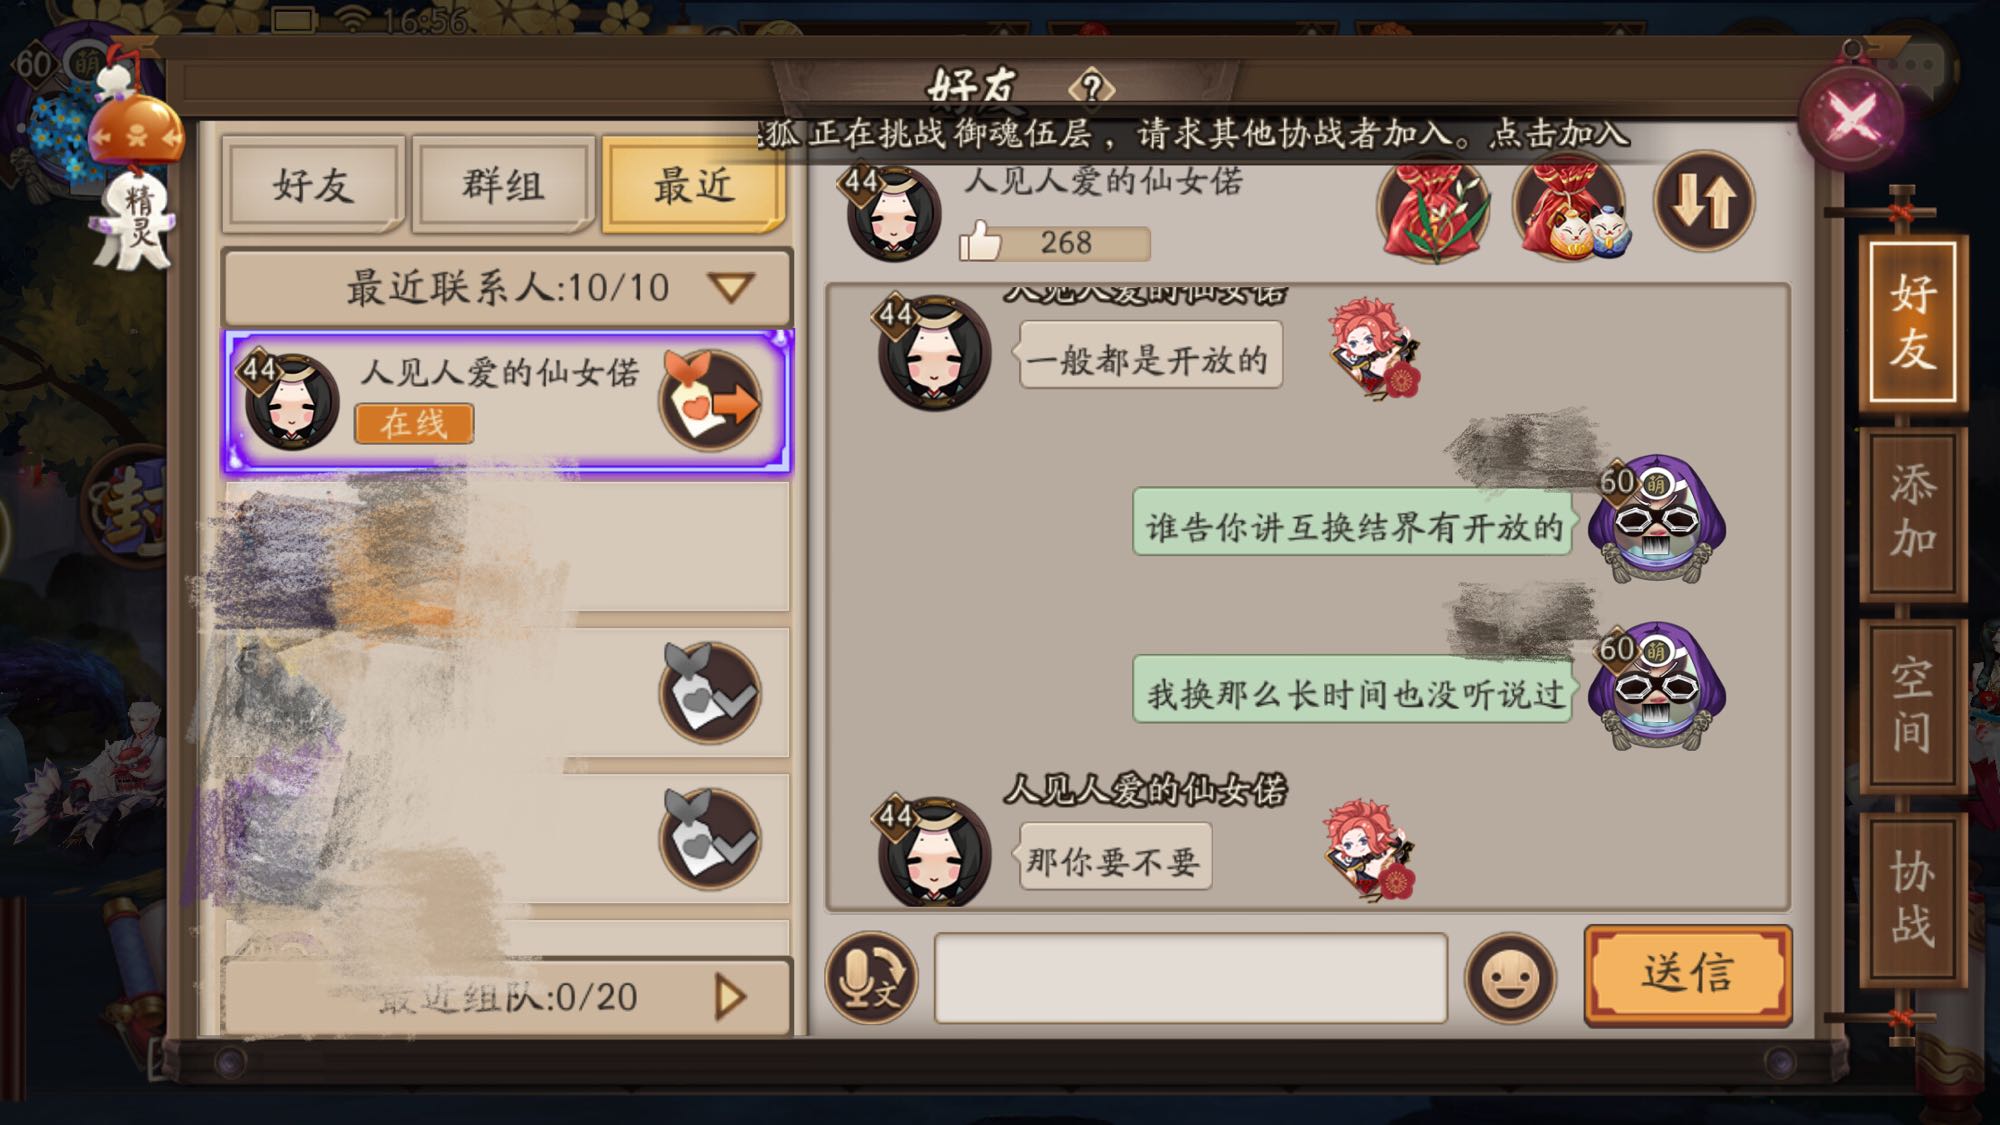Click the up-down swap arrows icon
Viewport: 2000px width, 1125px height.
click(x=1703, y=201)
